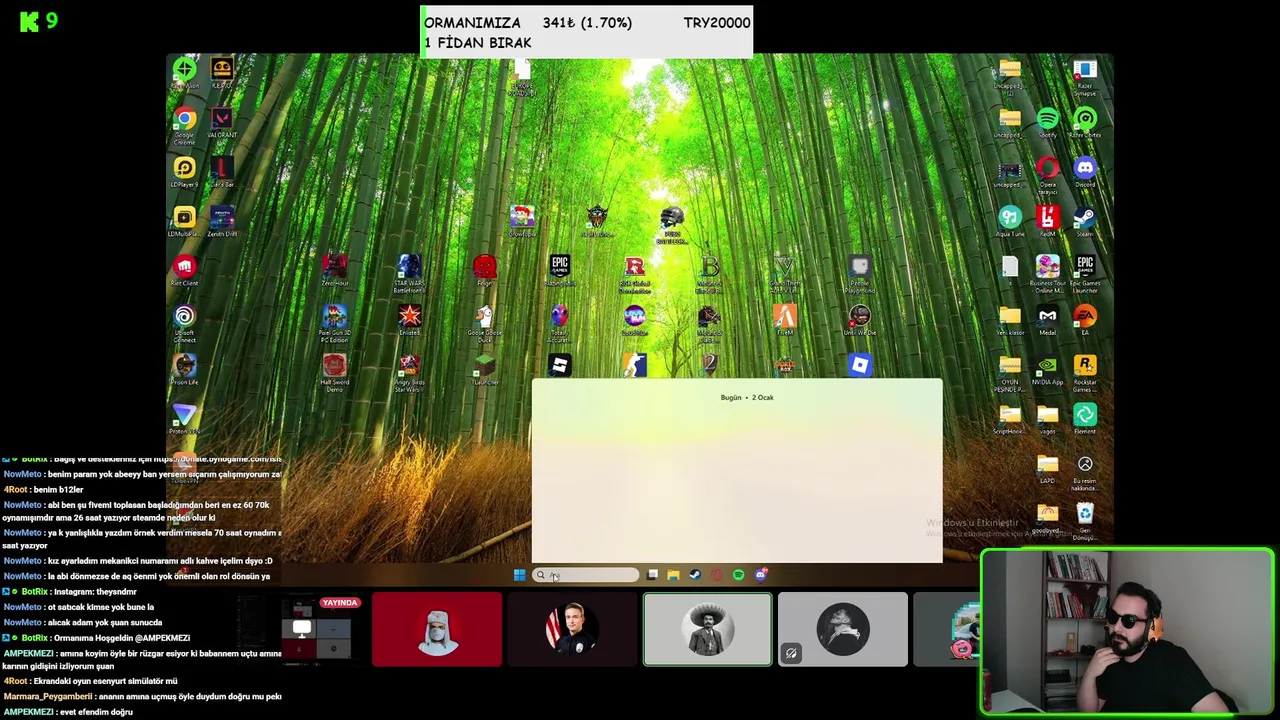Open the Riot Client shortcut
Image resolution: width=1280 pixels, height=720 pixels.
184,267
